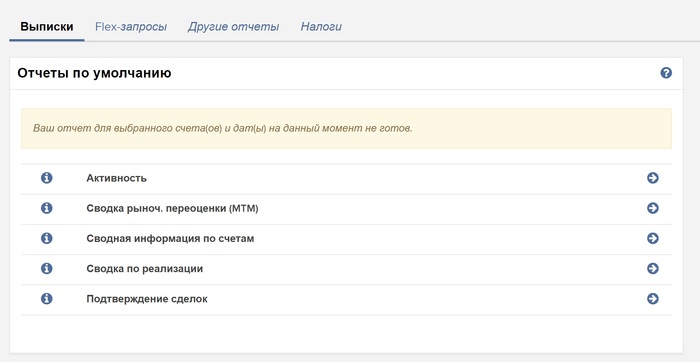The width and height of the screenshot is (700, 362).
Task: Open the Другие отчеты tab
Action: pyautogui.click(x=233, y=27)
